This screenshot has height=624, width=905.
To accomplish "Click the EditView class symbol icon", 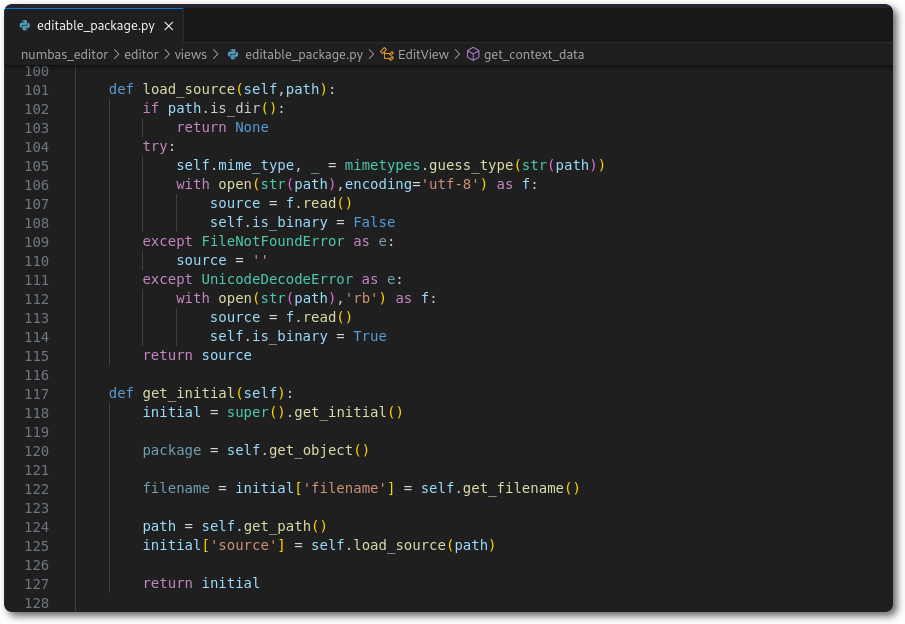I will (x=387, y=54).
